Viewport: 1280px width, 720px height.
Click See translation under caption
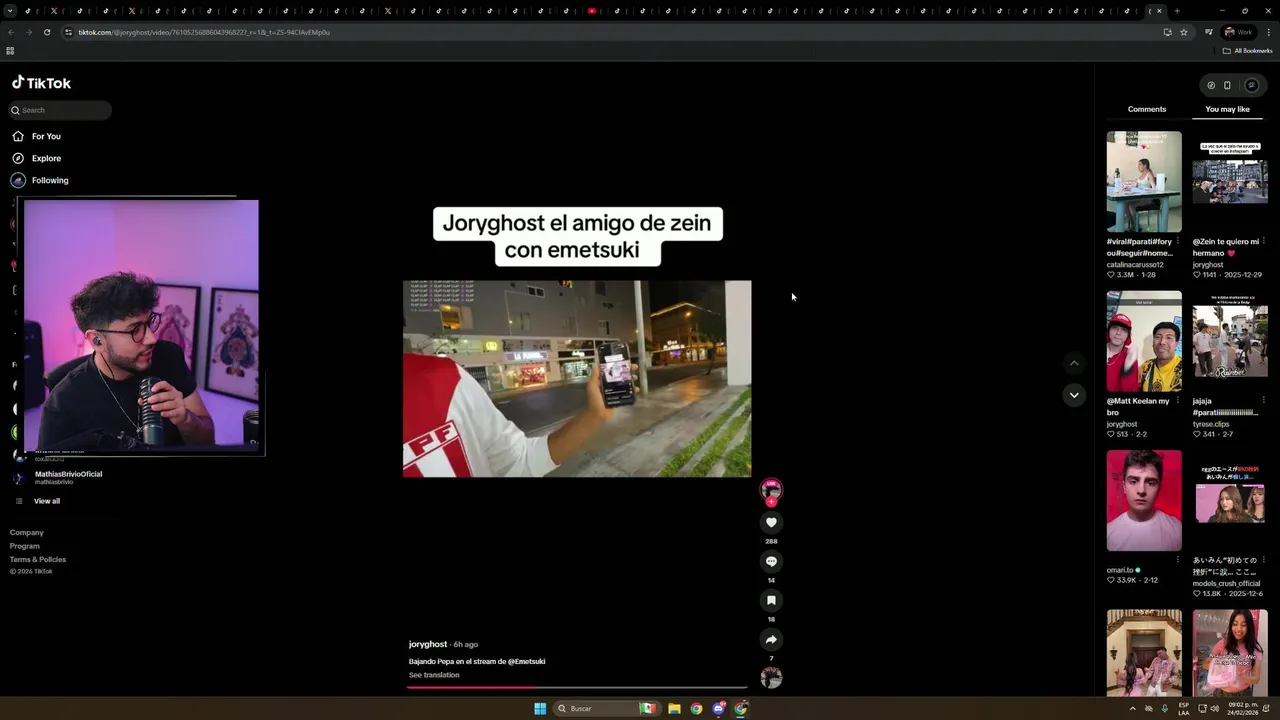click(x=434, y=675)
